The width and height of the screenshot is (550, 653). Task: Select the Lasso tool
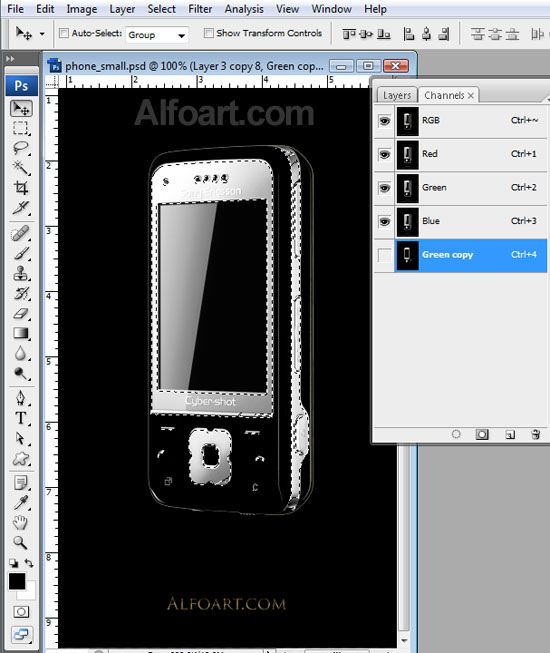(x=21, y=148)
